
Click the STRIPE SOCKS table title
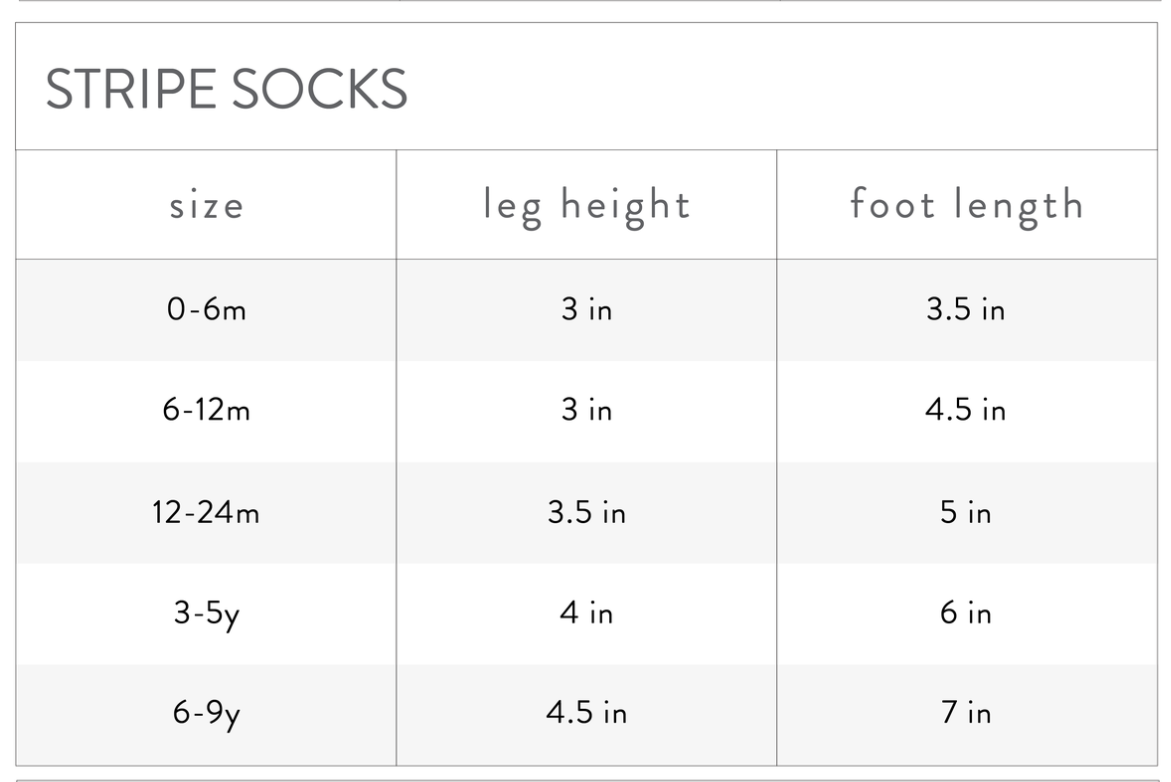coord(226,90)
